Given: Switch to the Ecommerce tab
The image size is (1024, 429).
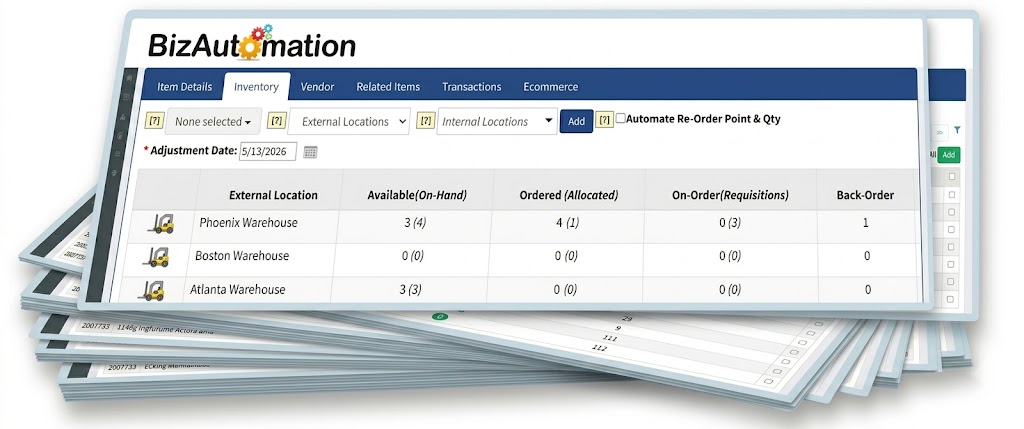Looking at the screenshot, I should pyautogui.click(x=551, y=86).
